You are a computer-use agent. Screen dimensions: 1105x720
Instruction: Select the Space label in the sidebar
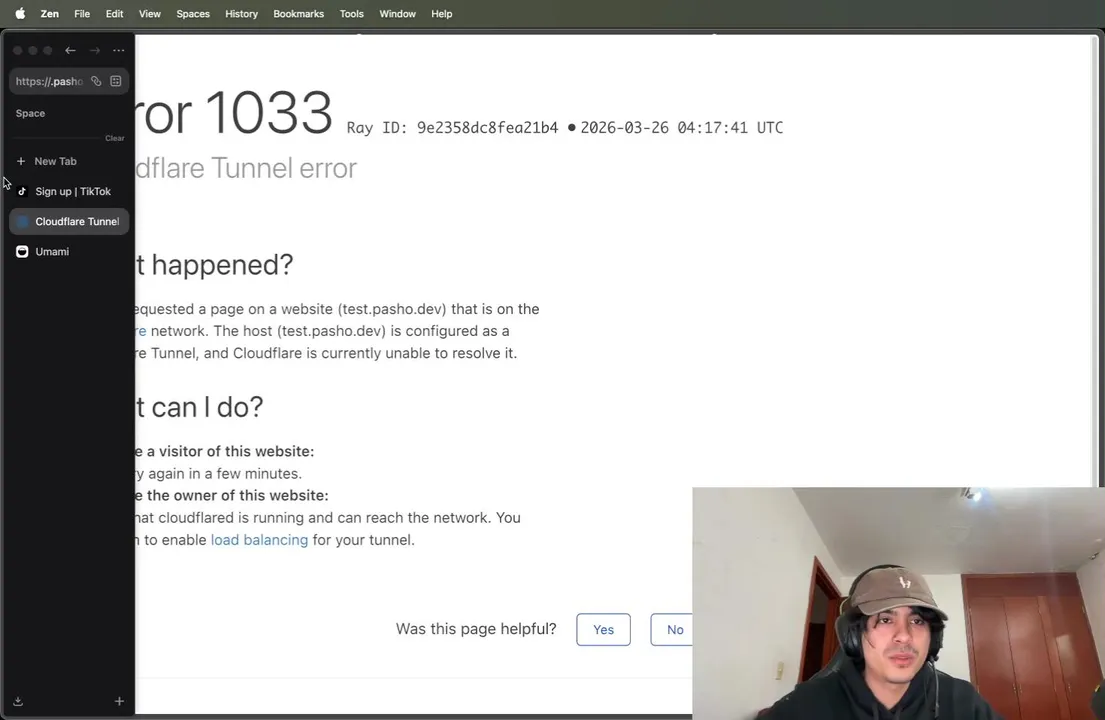[30, 113]
